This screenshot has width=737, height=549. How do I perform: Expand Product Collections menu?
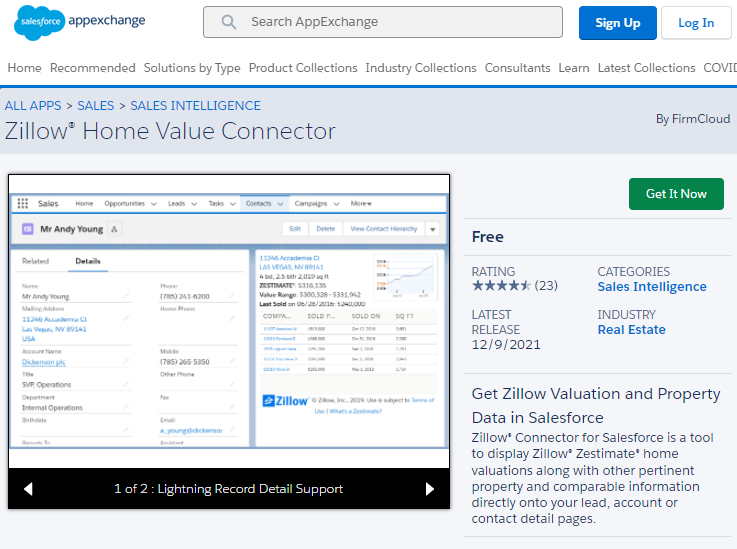(x=303, y=68)
